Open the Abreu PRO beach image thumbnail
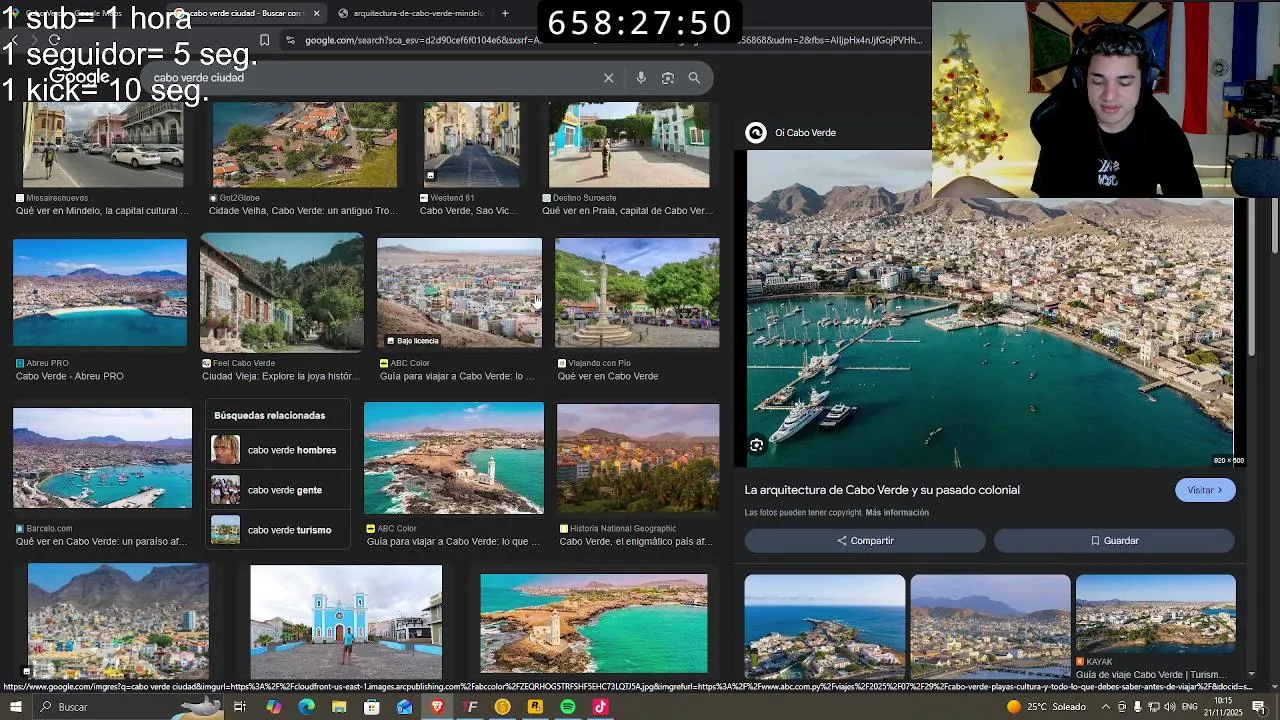This screenshot has width=1280, height=720. click(x=100, y=292)
